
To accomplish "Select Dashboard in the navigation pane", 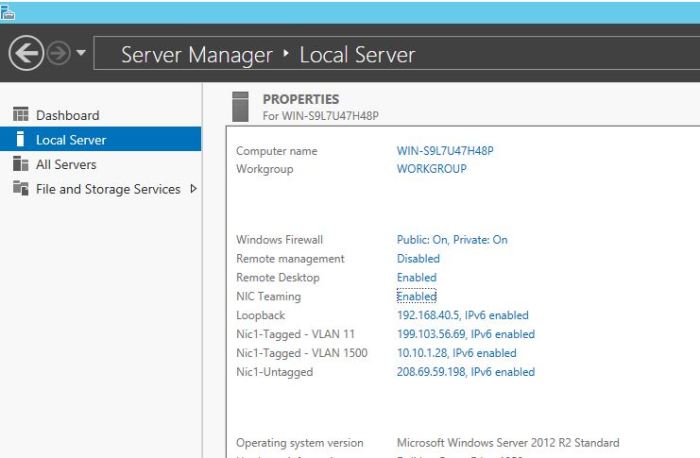I will [x=67, y=115].
